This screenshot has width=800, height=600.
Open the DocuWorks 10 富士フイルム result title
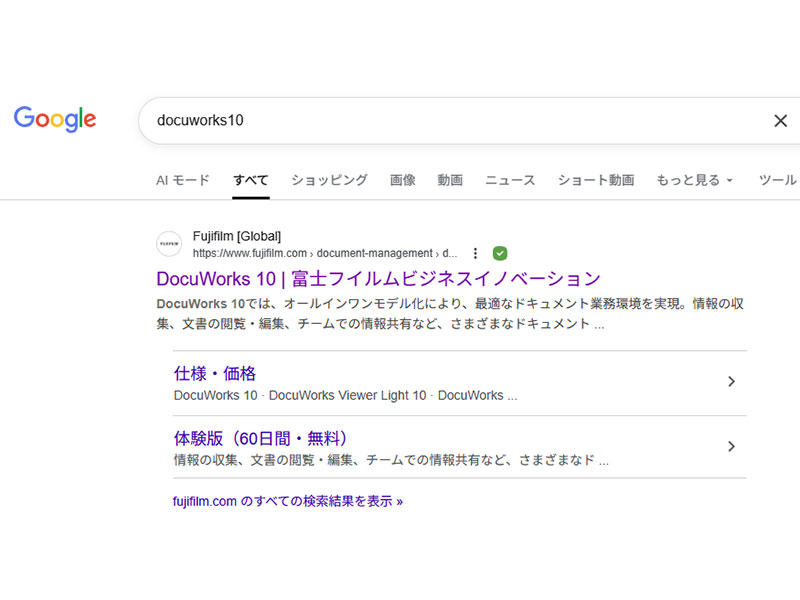click(x=378, y=279)
